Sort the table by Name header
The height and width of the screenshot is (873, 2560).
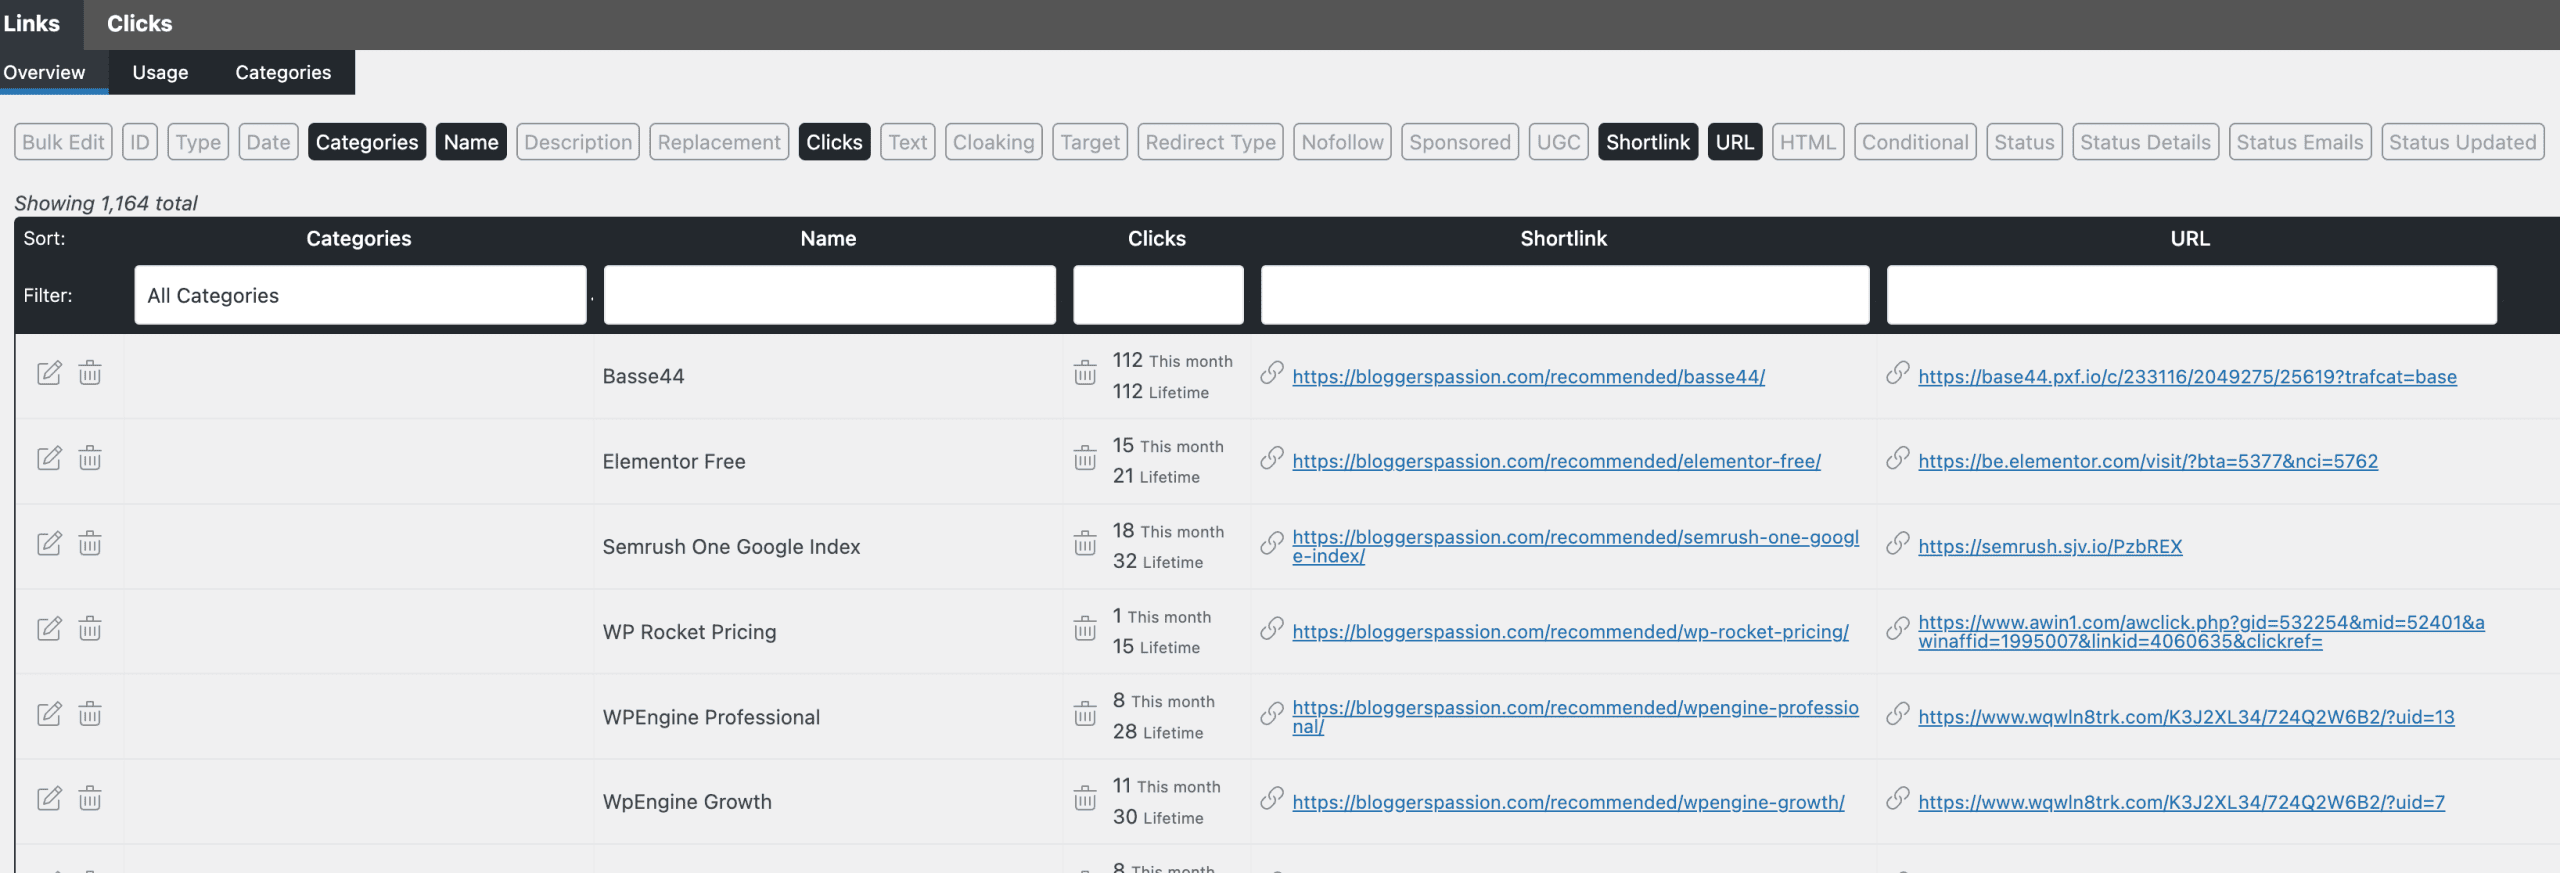click(x=828, y=238)
